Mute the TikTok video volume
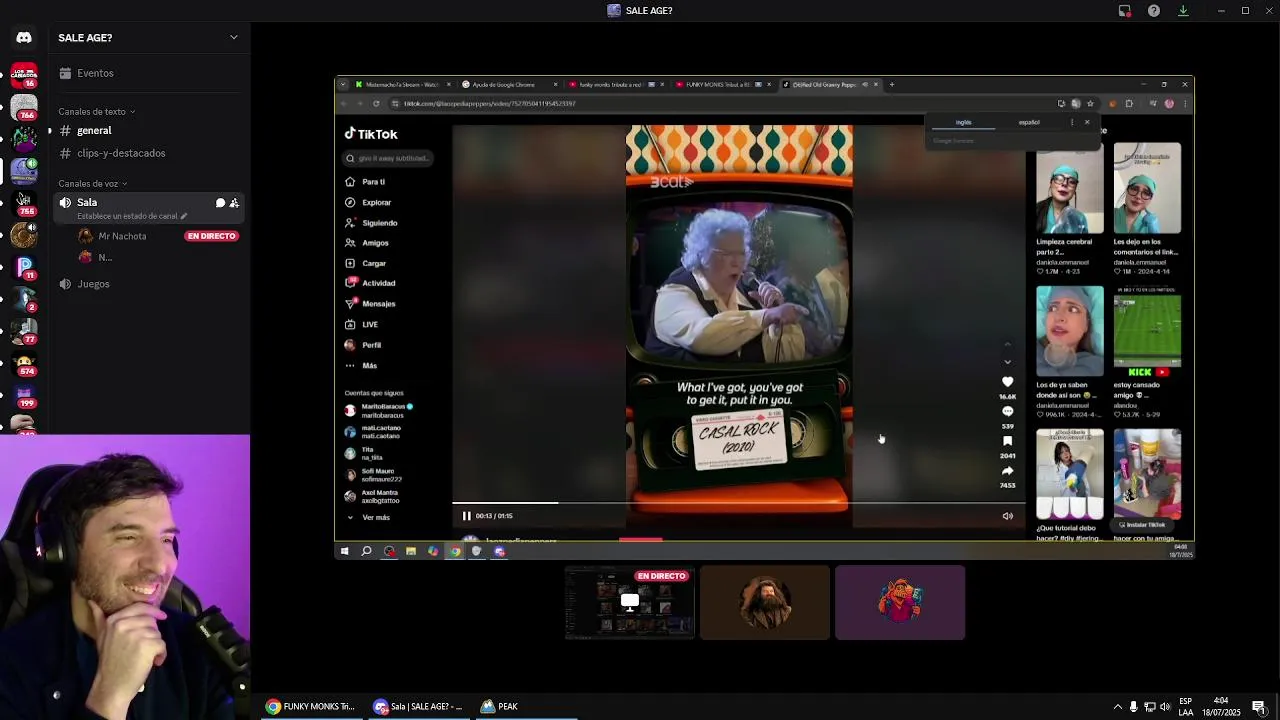 click(1007, 516)
